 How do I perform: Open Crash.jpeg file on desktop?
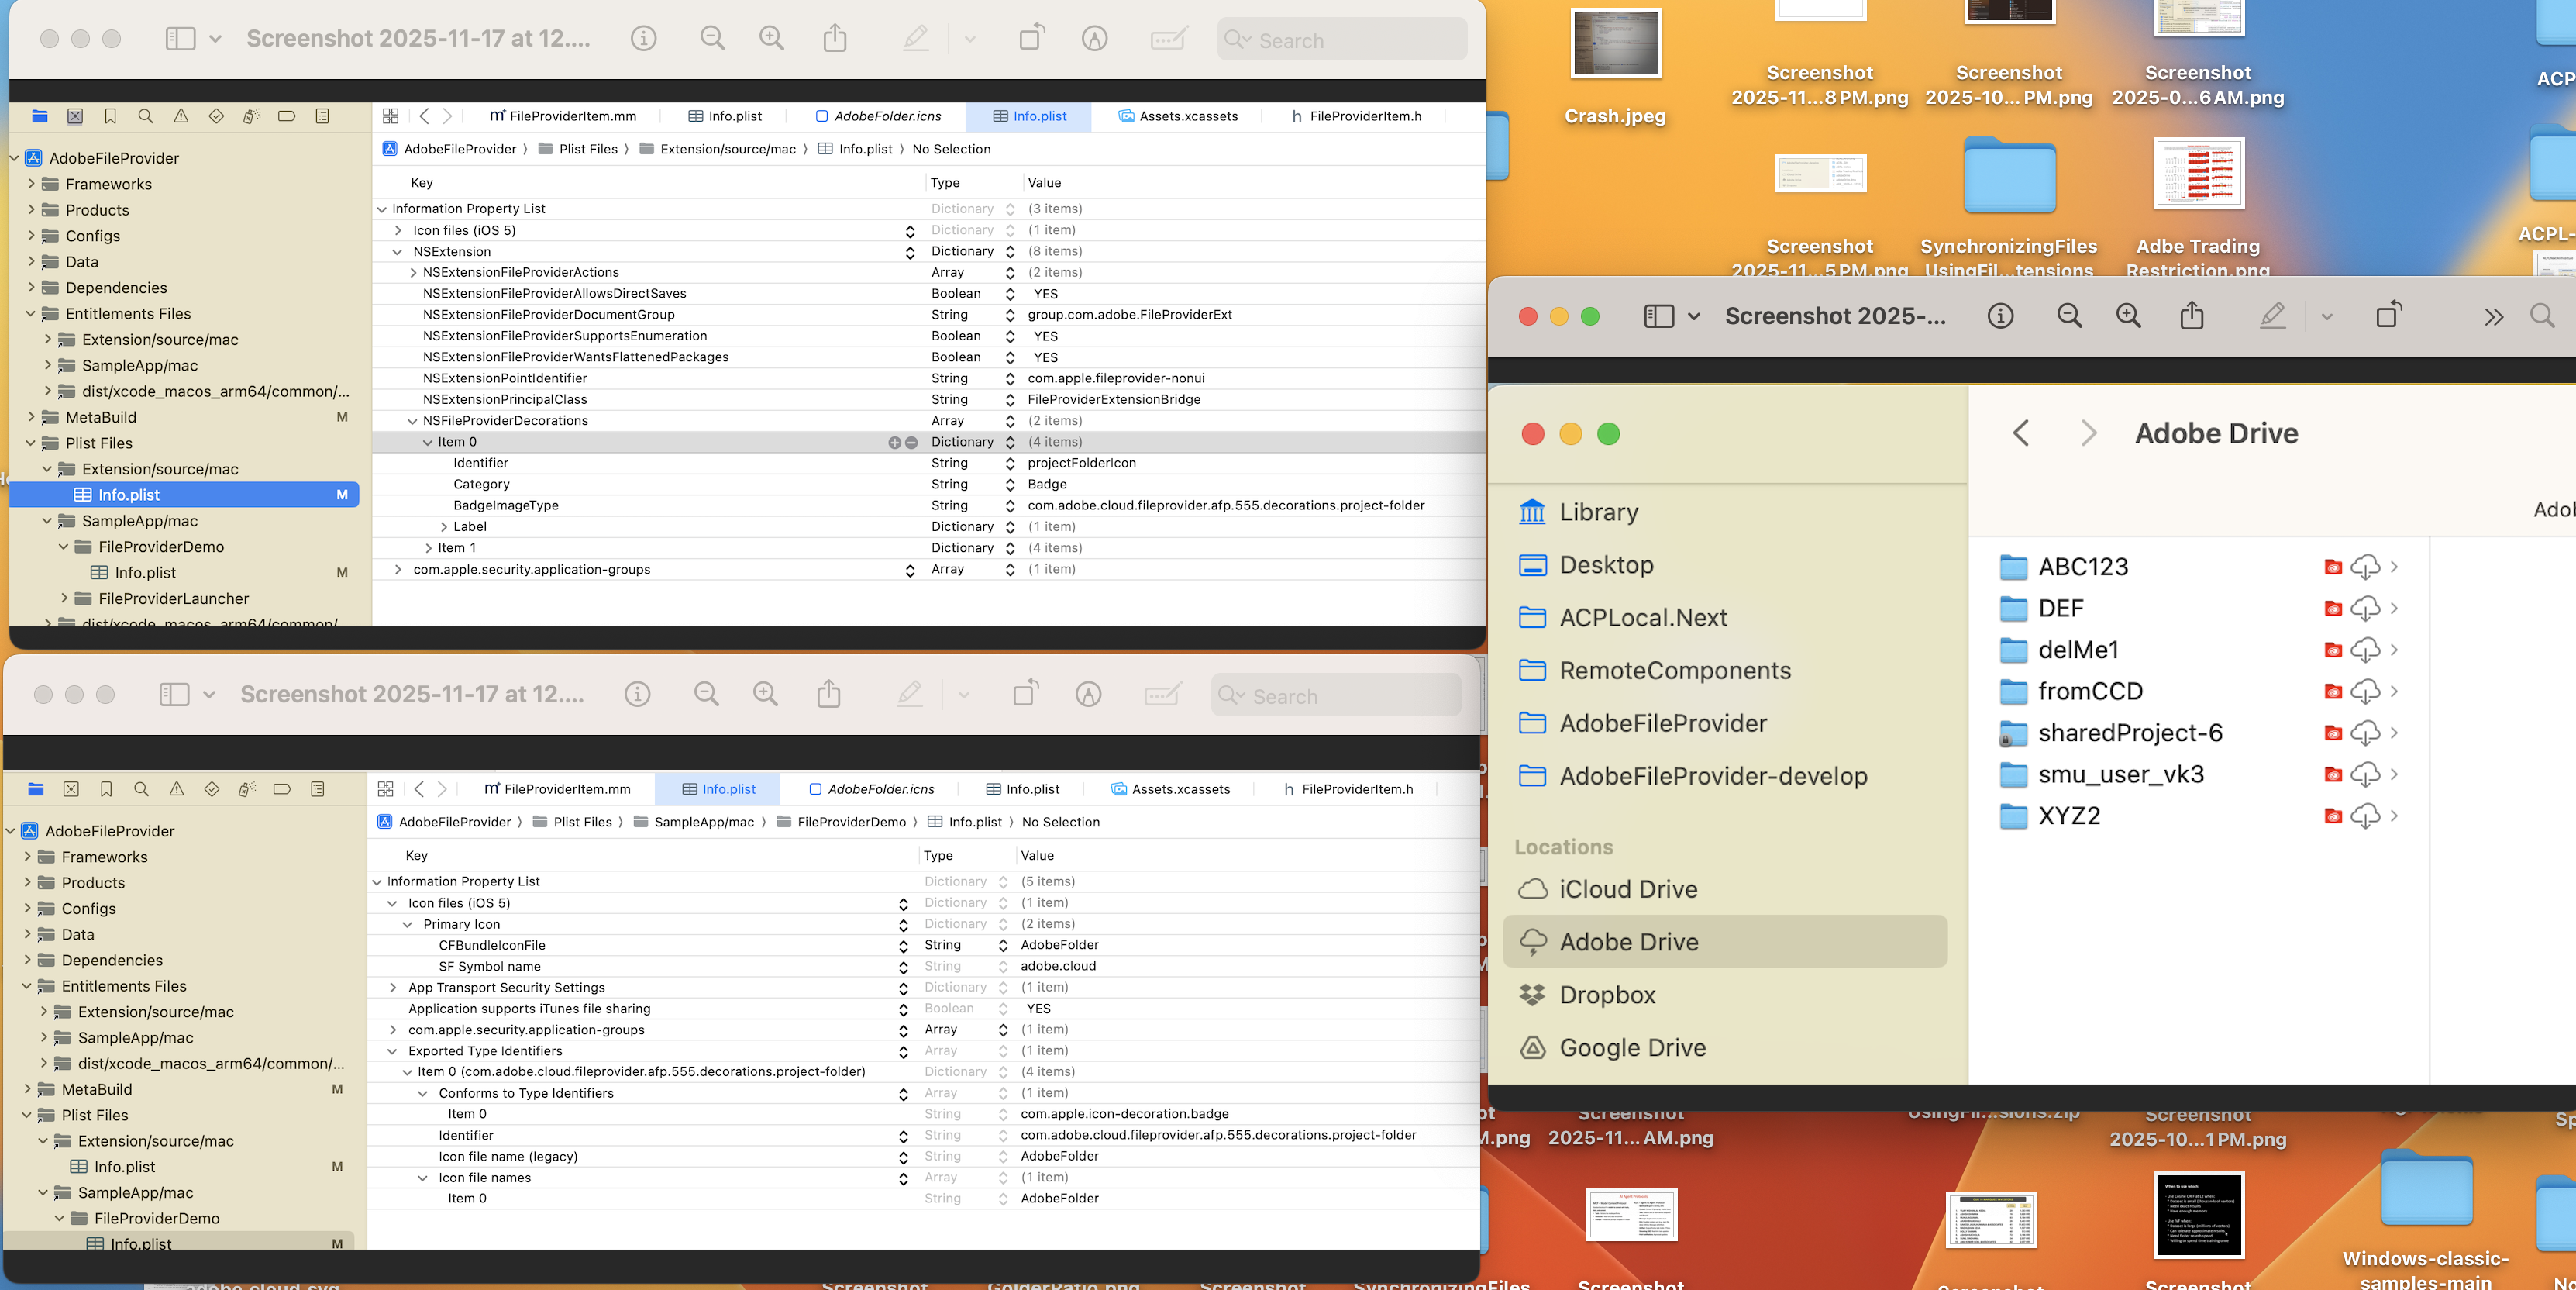(x=1614, y=45)
